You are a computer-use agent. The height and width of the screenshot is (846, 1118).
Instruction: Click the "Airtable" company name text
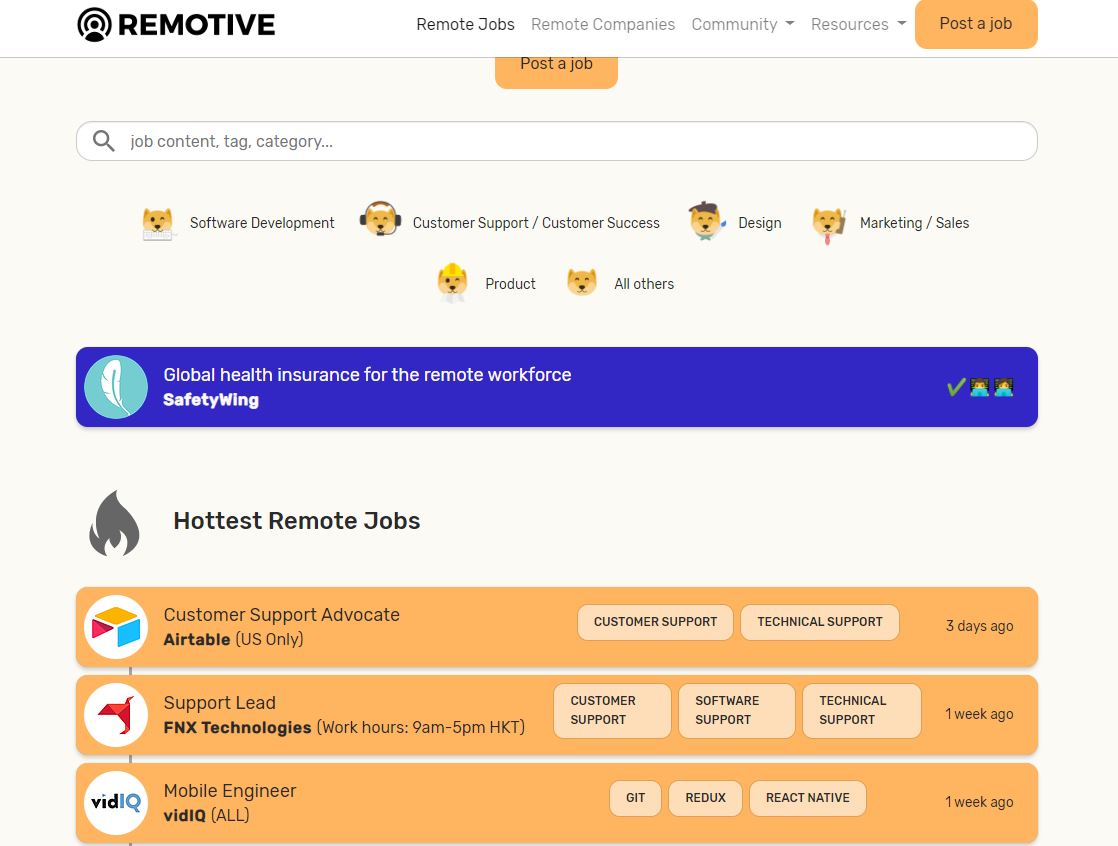pos(197,640)
